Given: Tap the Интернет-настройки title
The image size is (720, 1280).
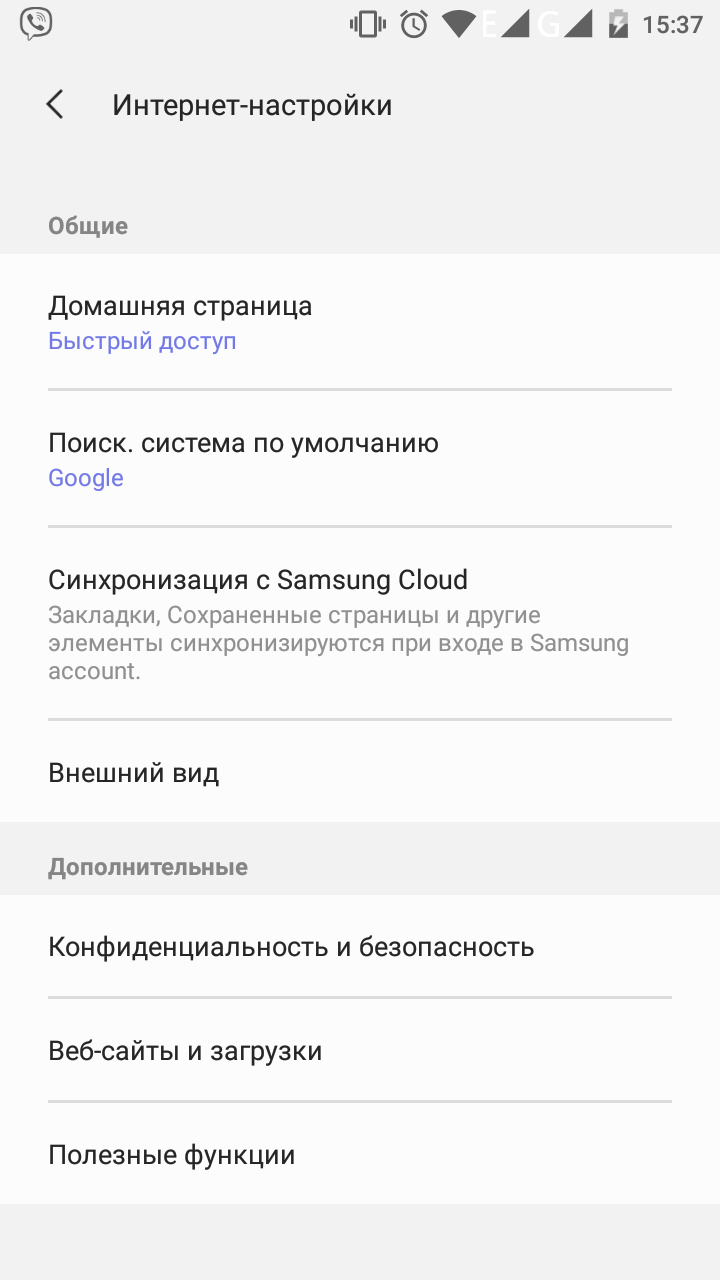Looking at the screenshot, I should (x=252, y=105).
